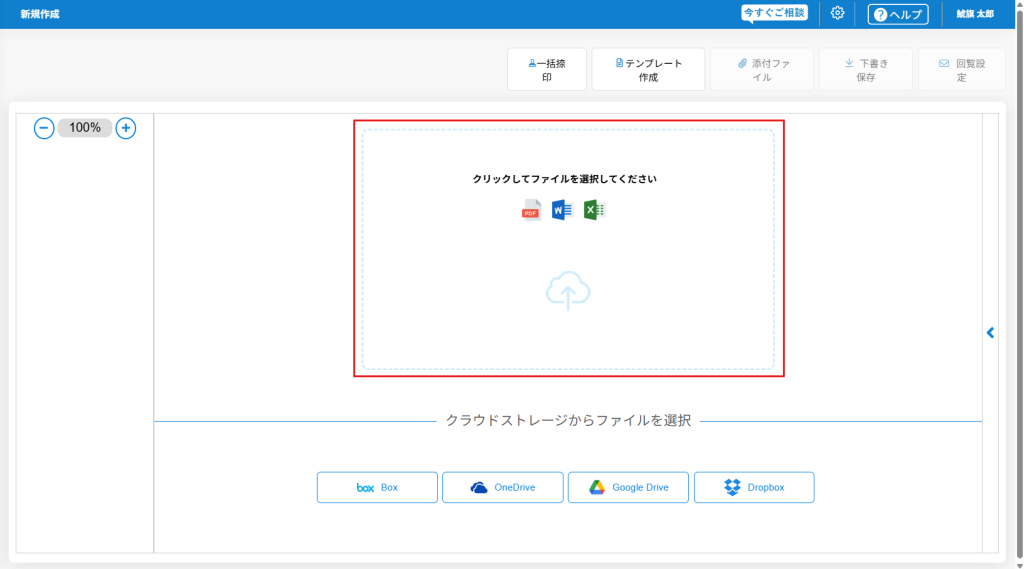Select file from Box cloud storage
This screenshot has width=1024, height=569.
(377, 487)
